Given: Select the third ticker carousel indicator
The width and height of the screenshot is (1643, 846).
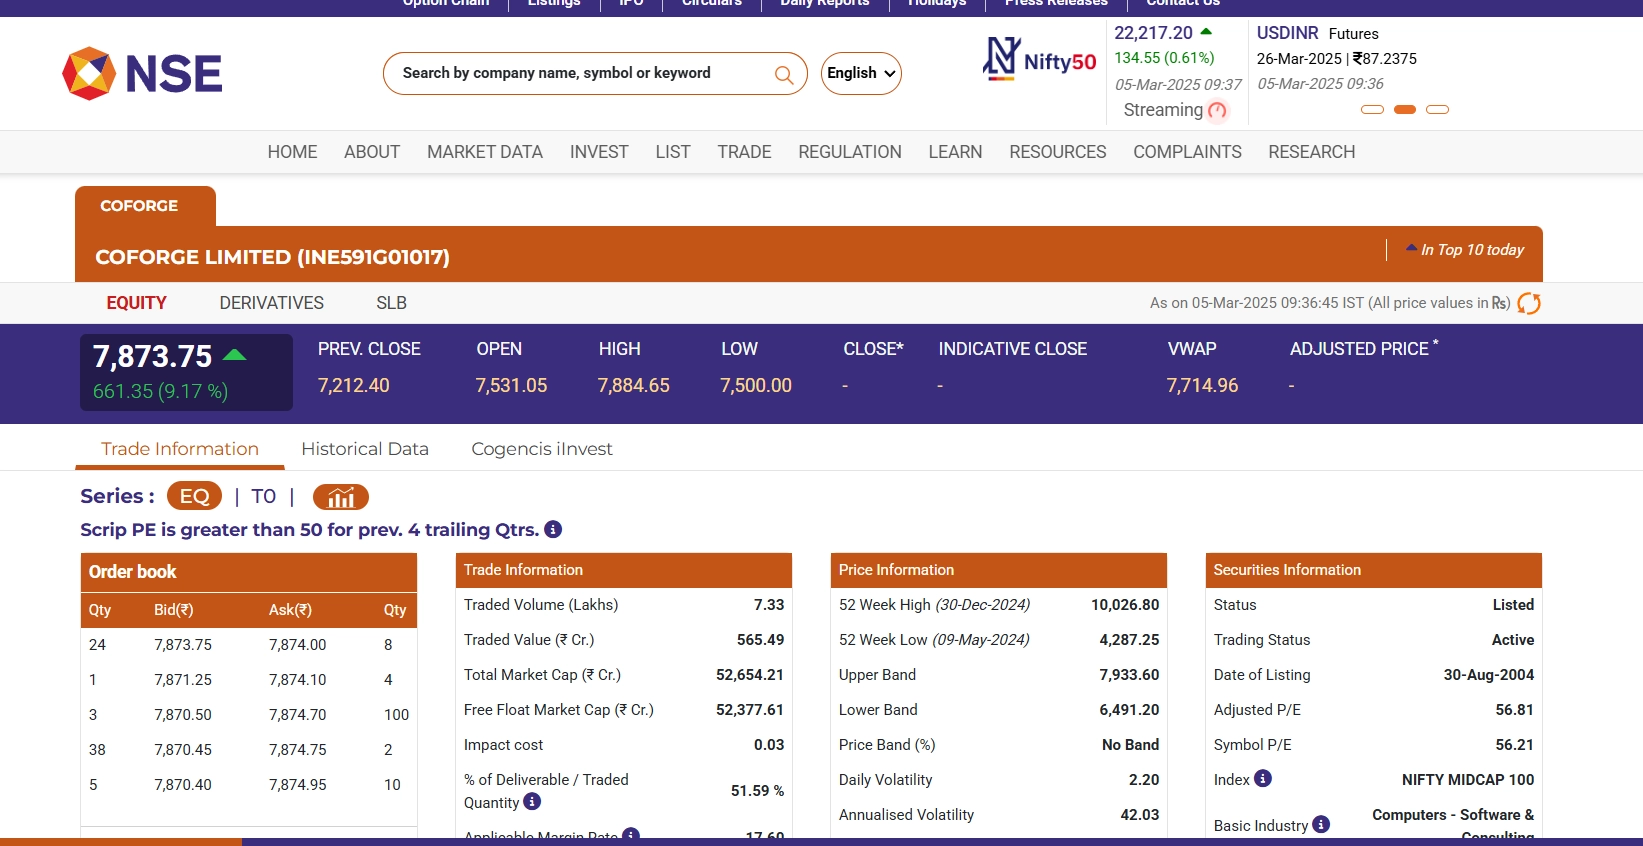Looking at the screenshot, I should tap(1437, 110).
